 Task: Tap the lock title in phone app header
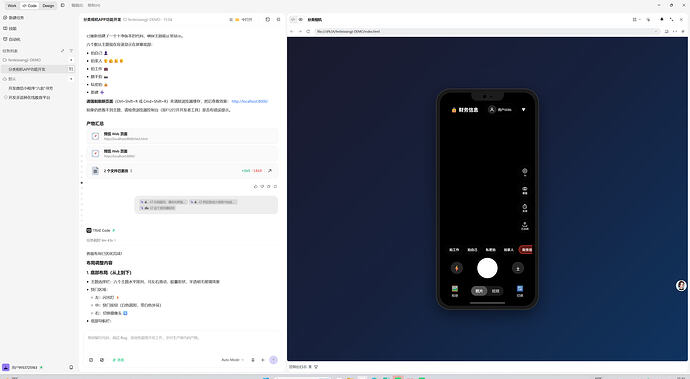coord(465,110)
